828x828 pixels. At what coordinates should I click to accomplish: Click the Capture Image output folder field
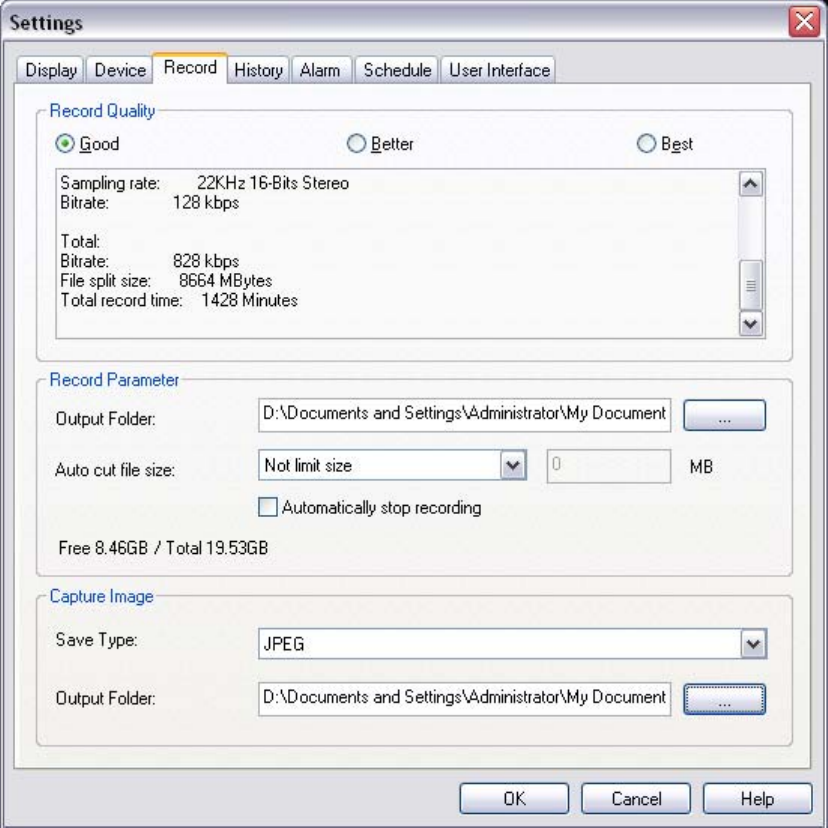[465, 699]
